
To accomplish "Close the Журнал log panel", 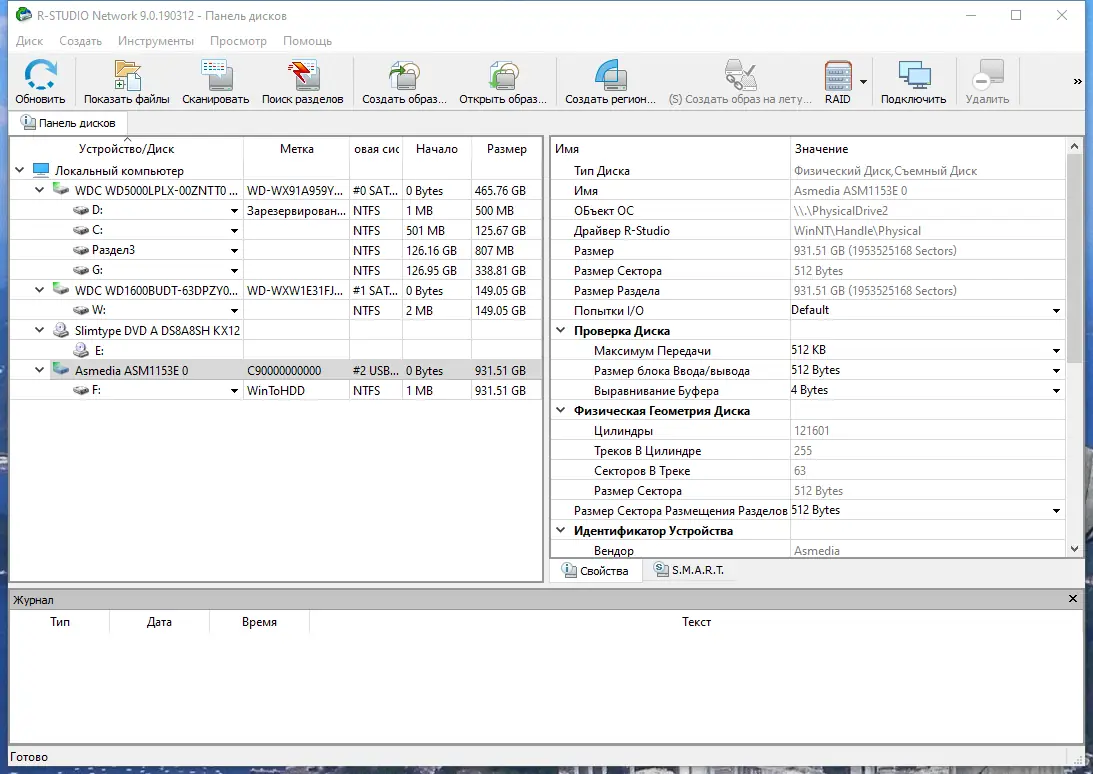I will [x=1073, y=599].
